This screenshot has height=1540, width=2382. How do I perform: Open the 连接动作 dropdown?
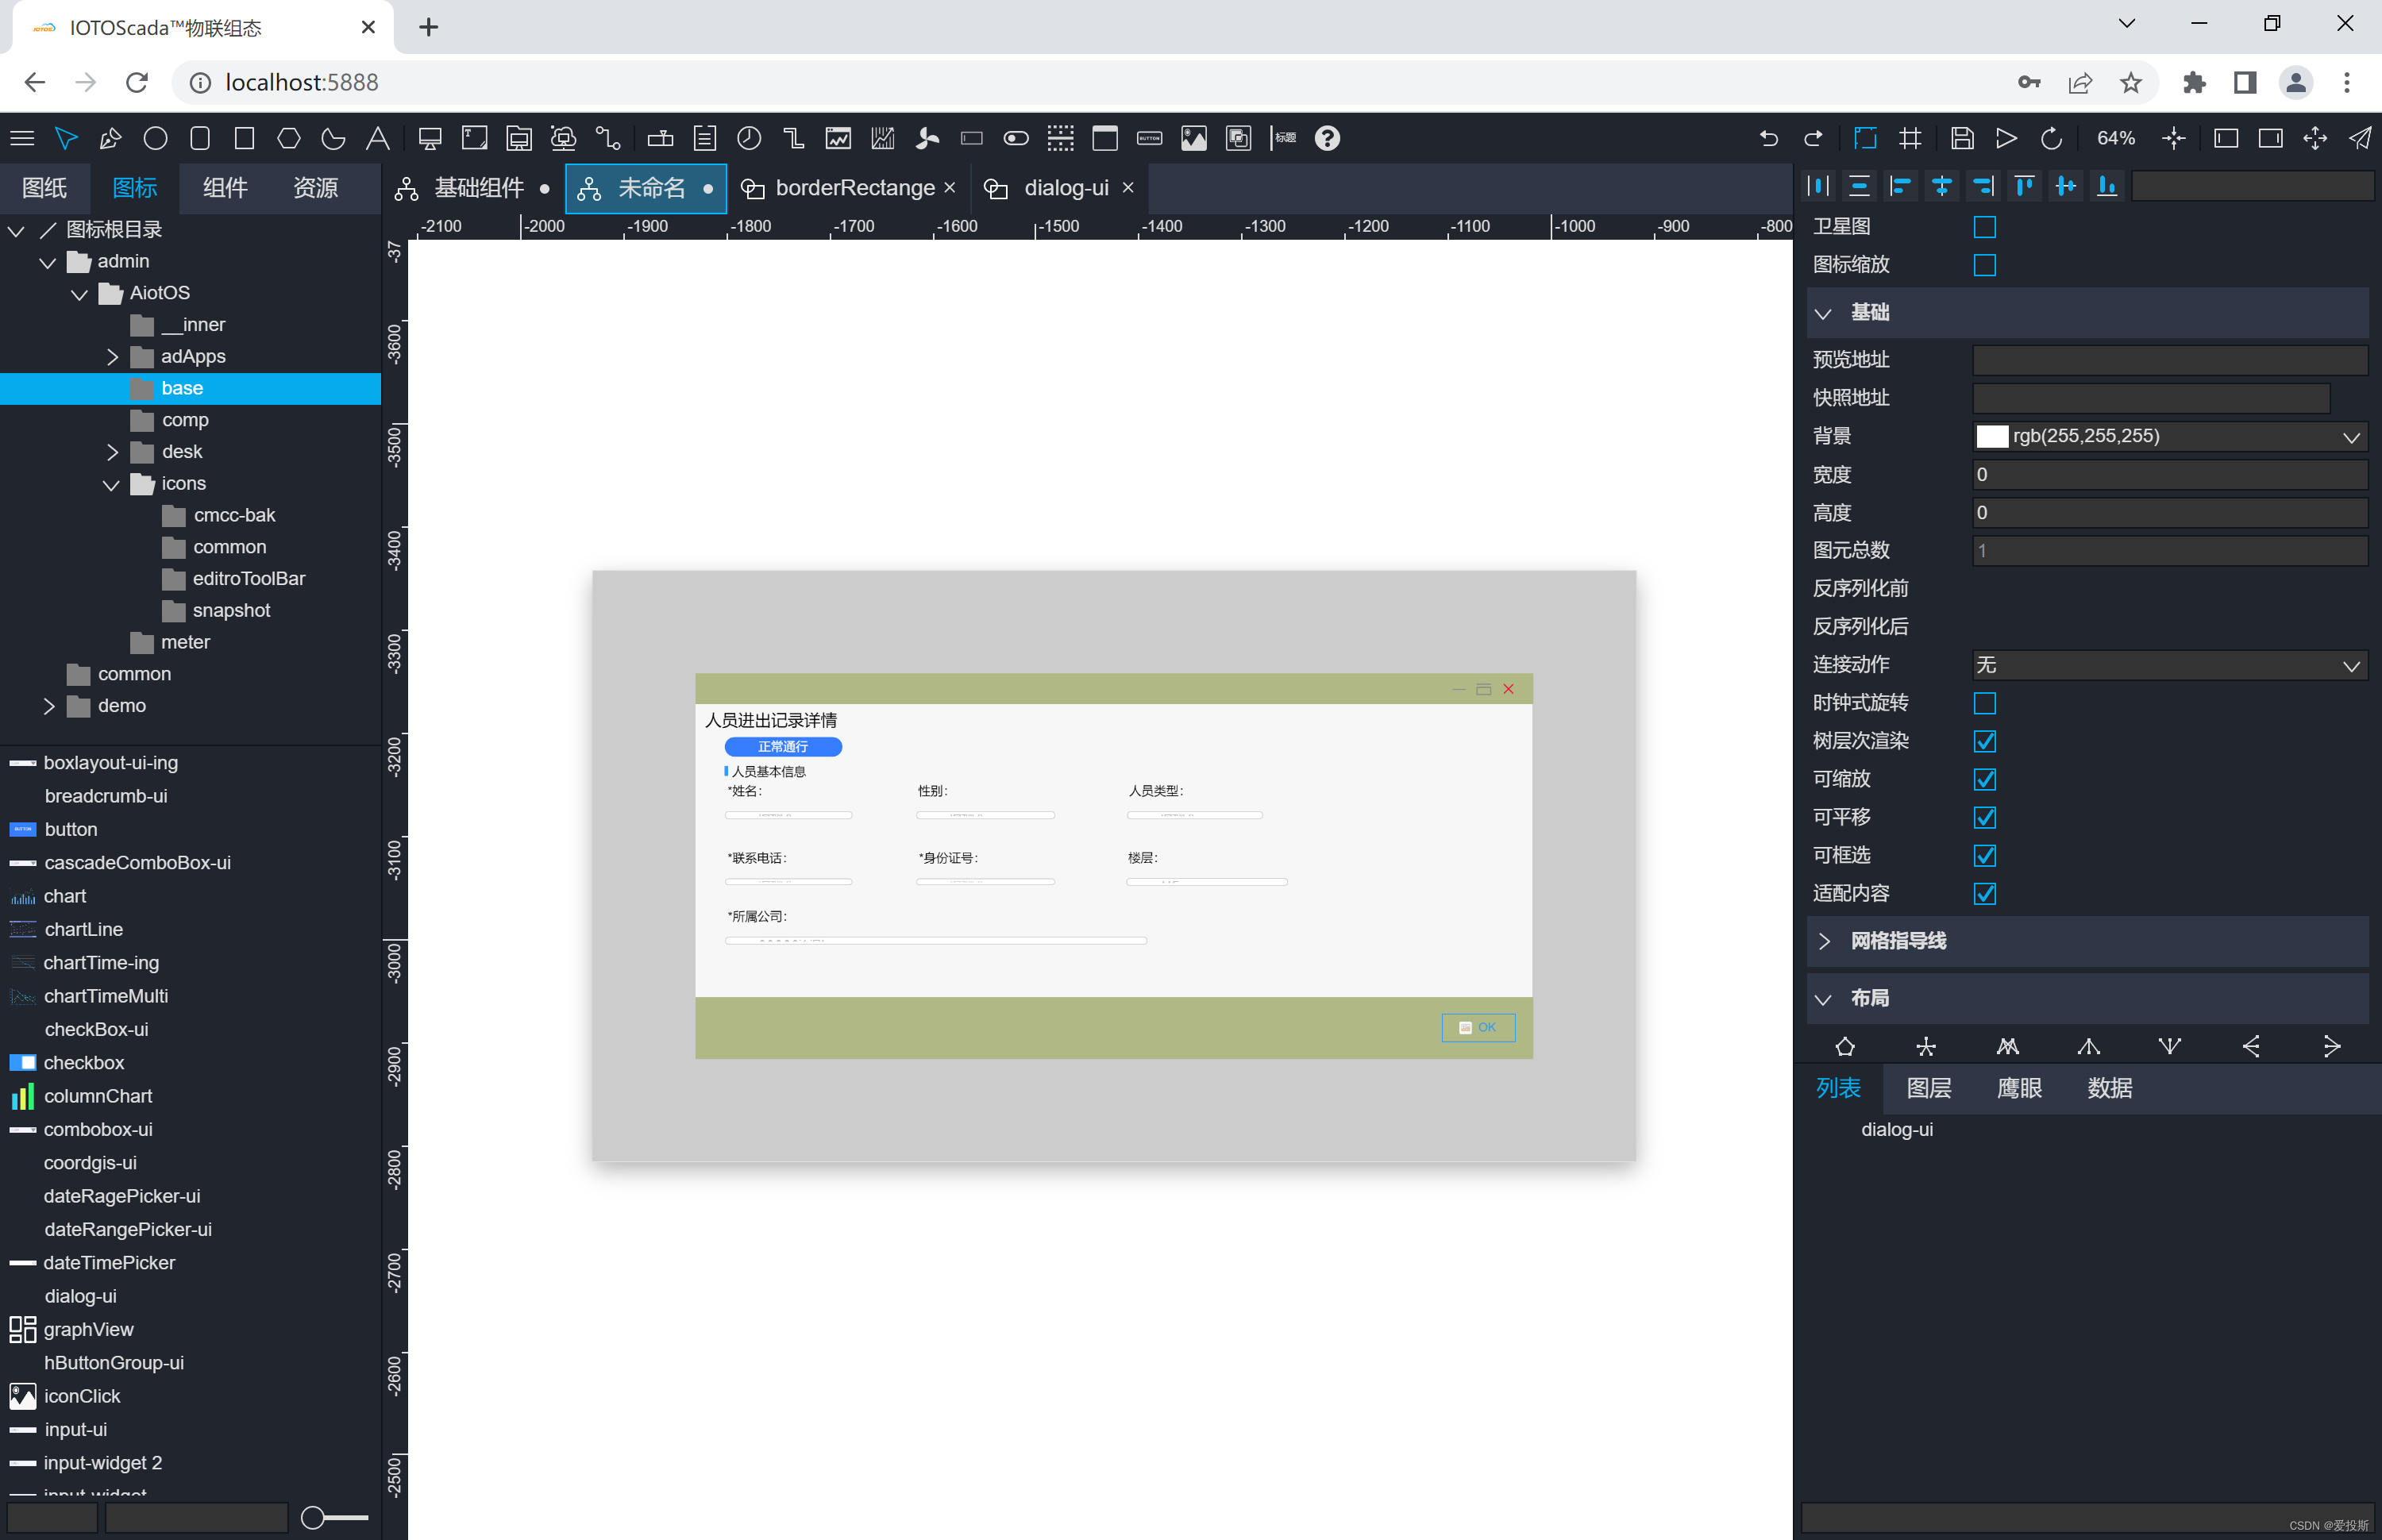[x=2168, y=665]
